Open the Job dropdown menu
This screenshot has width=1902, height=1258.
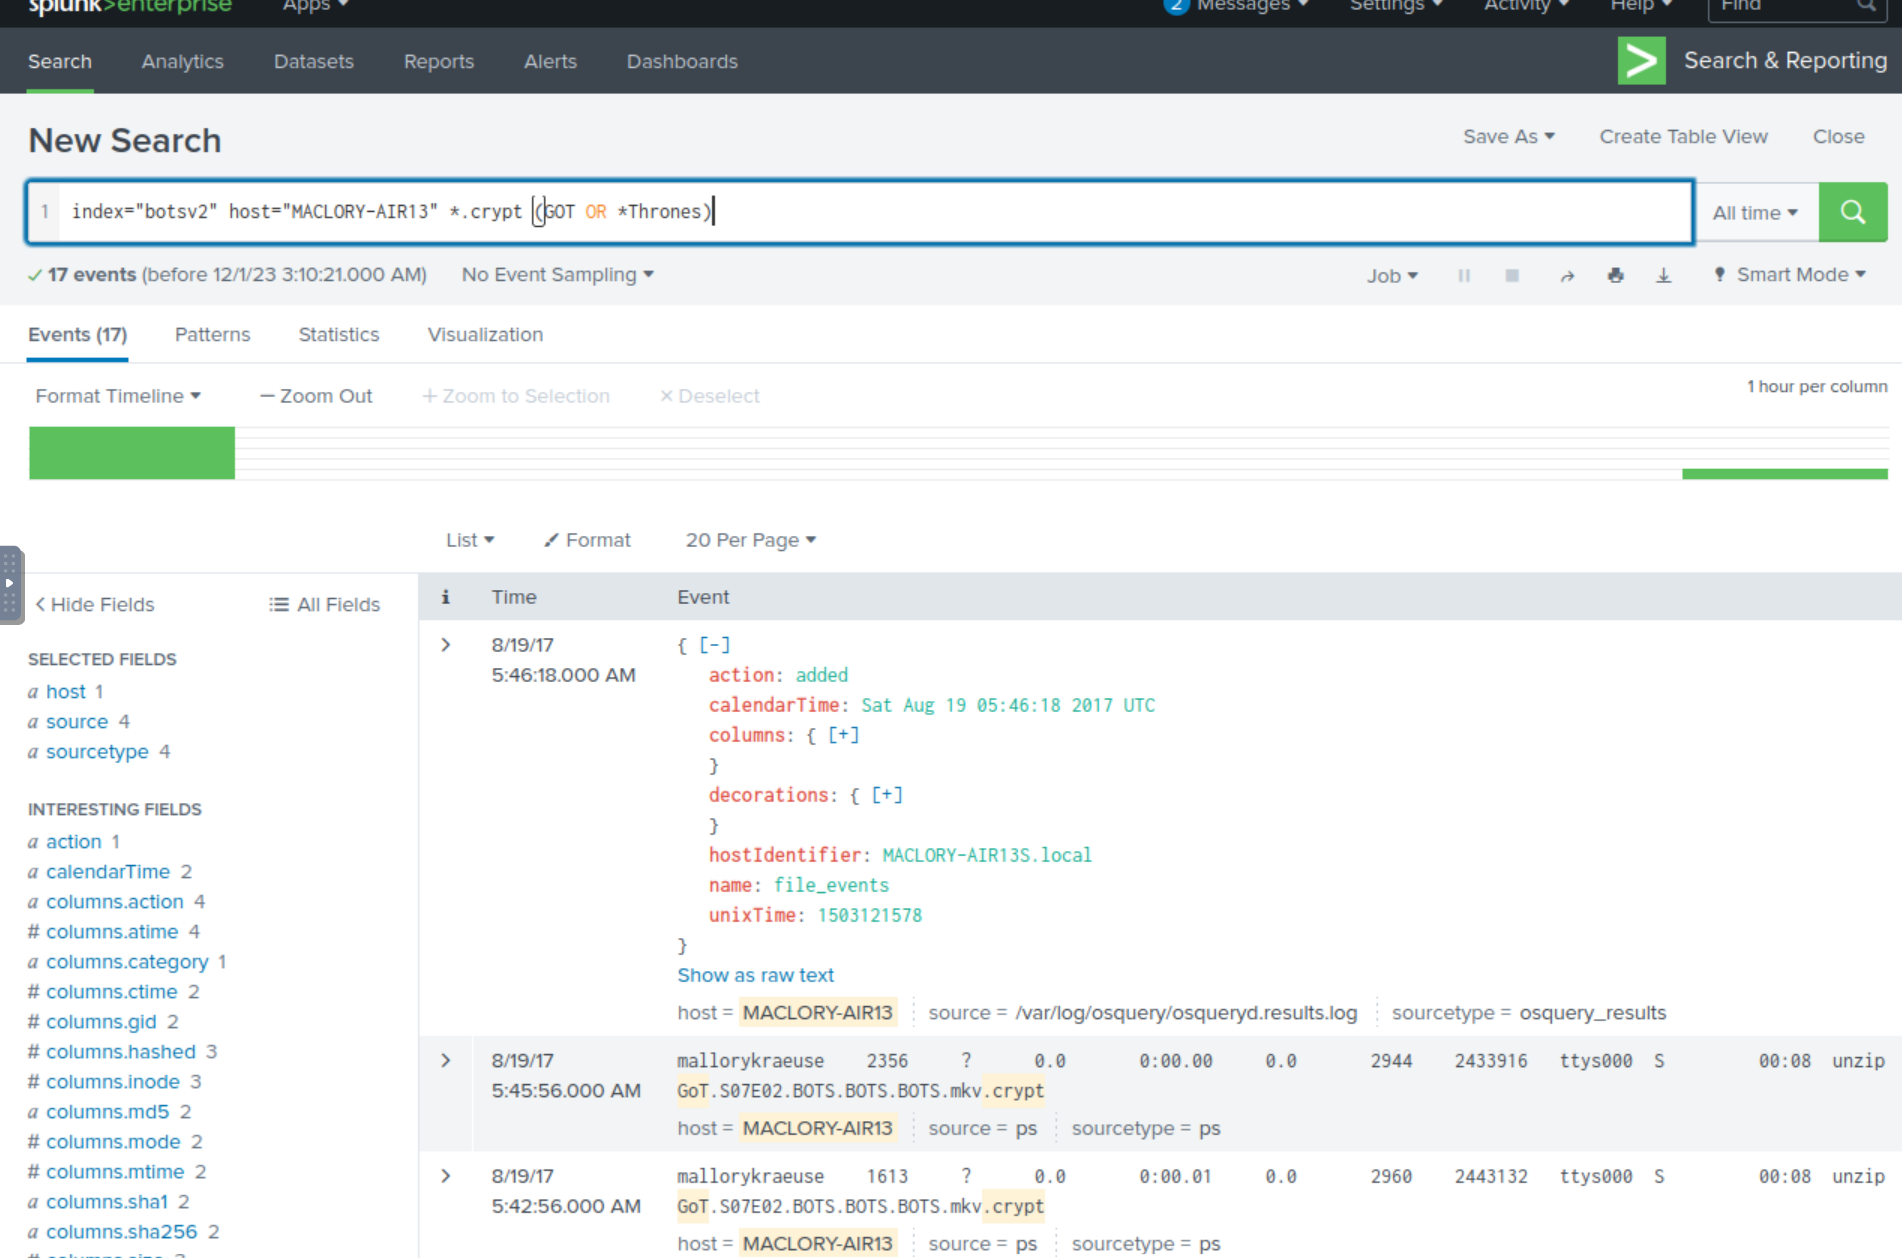click(x=1392, y=276)
